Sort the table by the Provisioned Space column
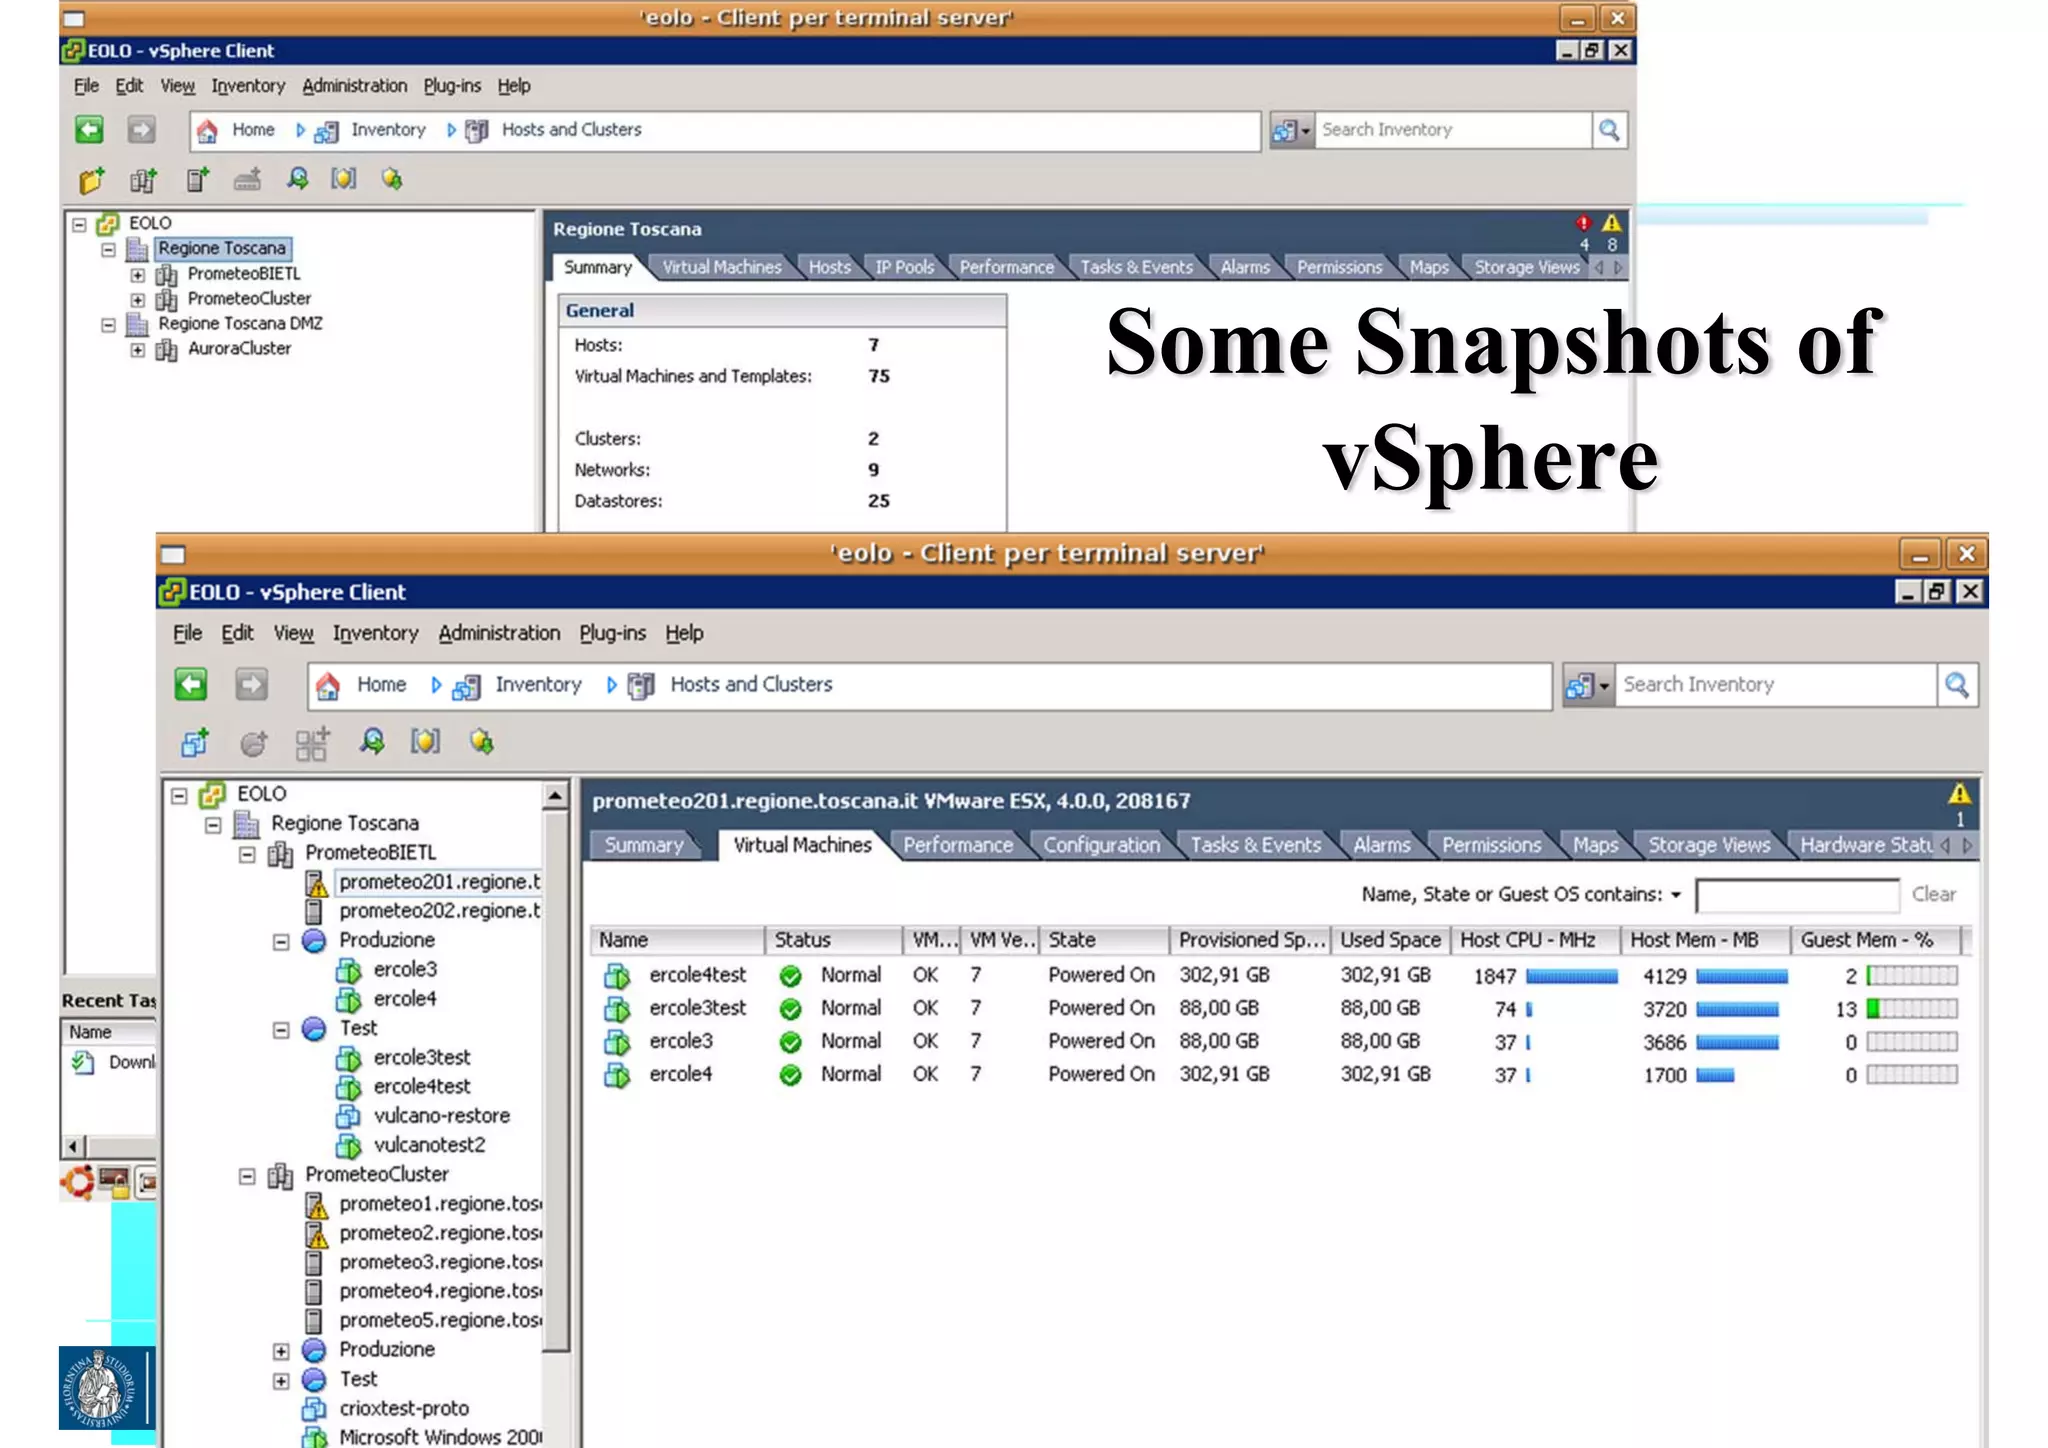The width and height of the screenshot is (2048, 1448). pos(1250,940)
